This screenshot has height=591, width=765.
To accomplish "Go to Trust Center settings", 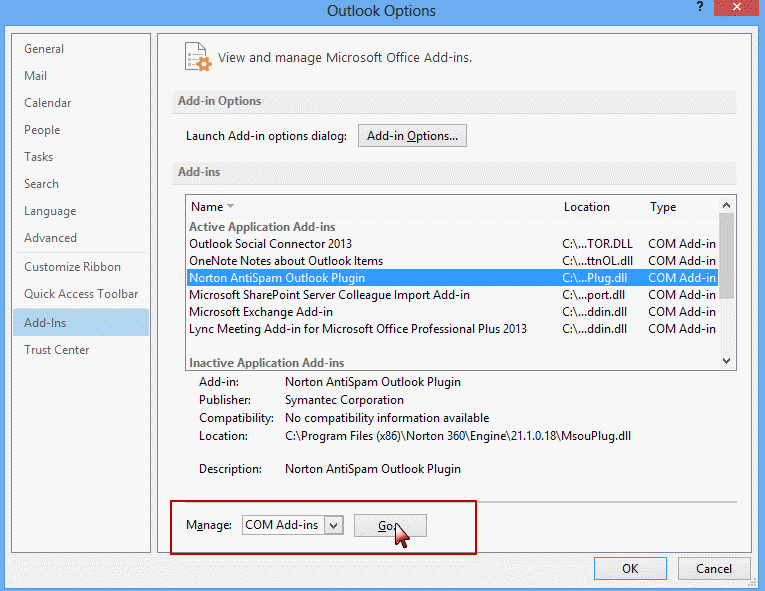I will (57, 350).
